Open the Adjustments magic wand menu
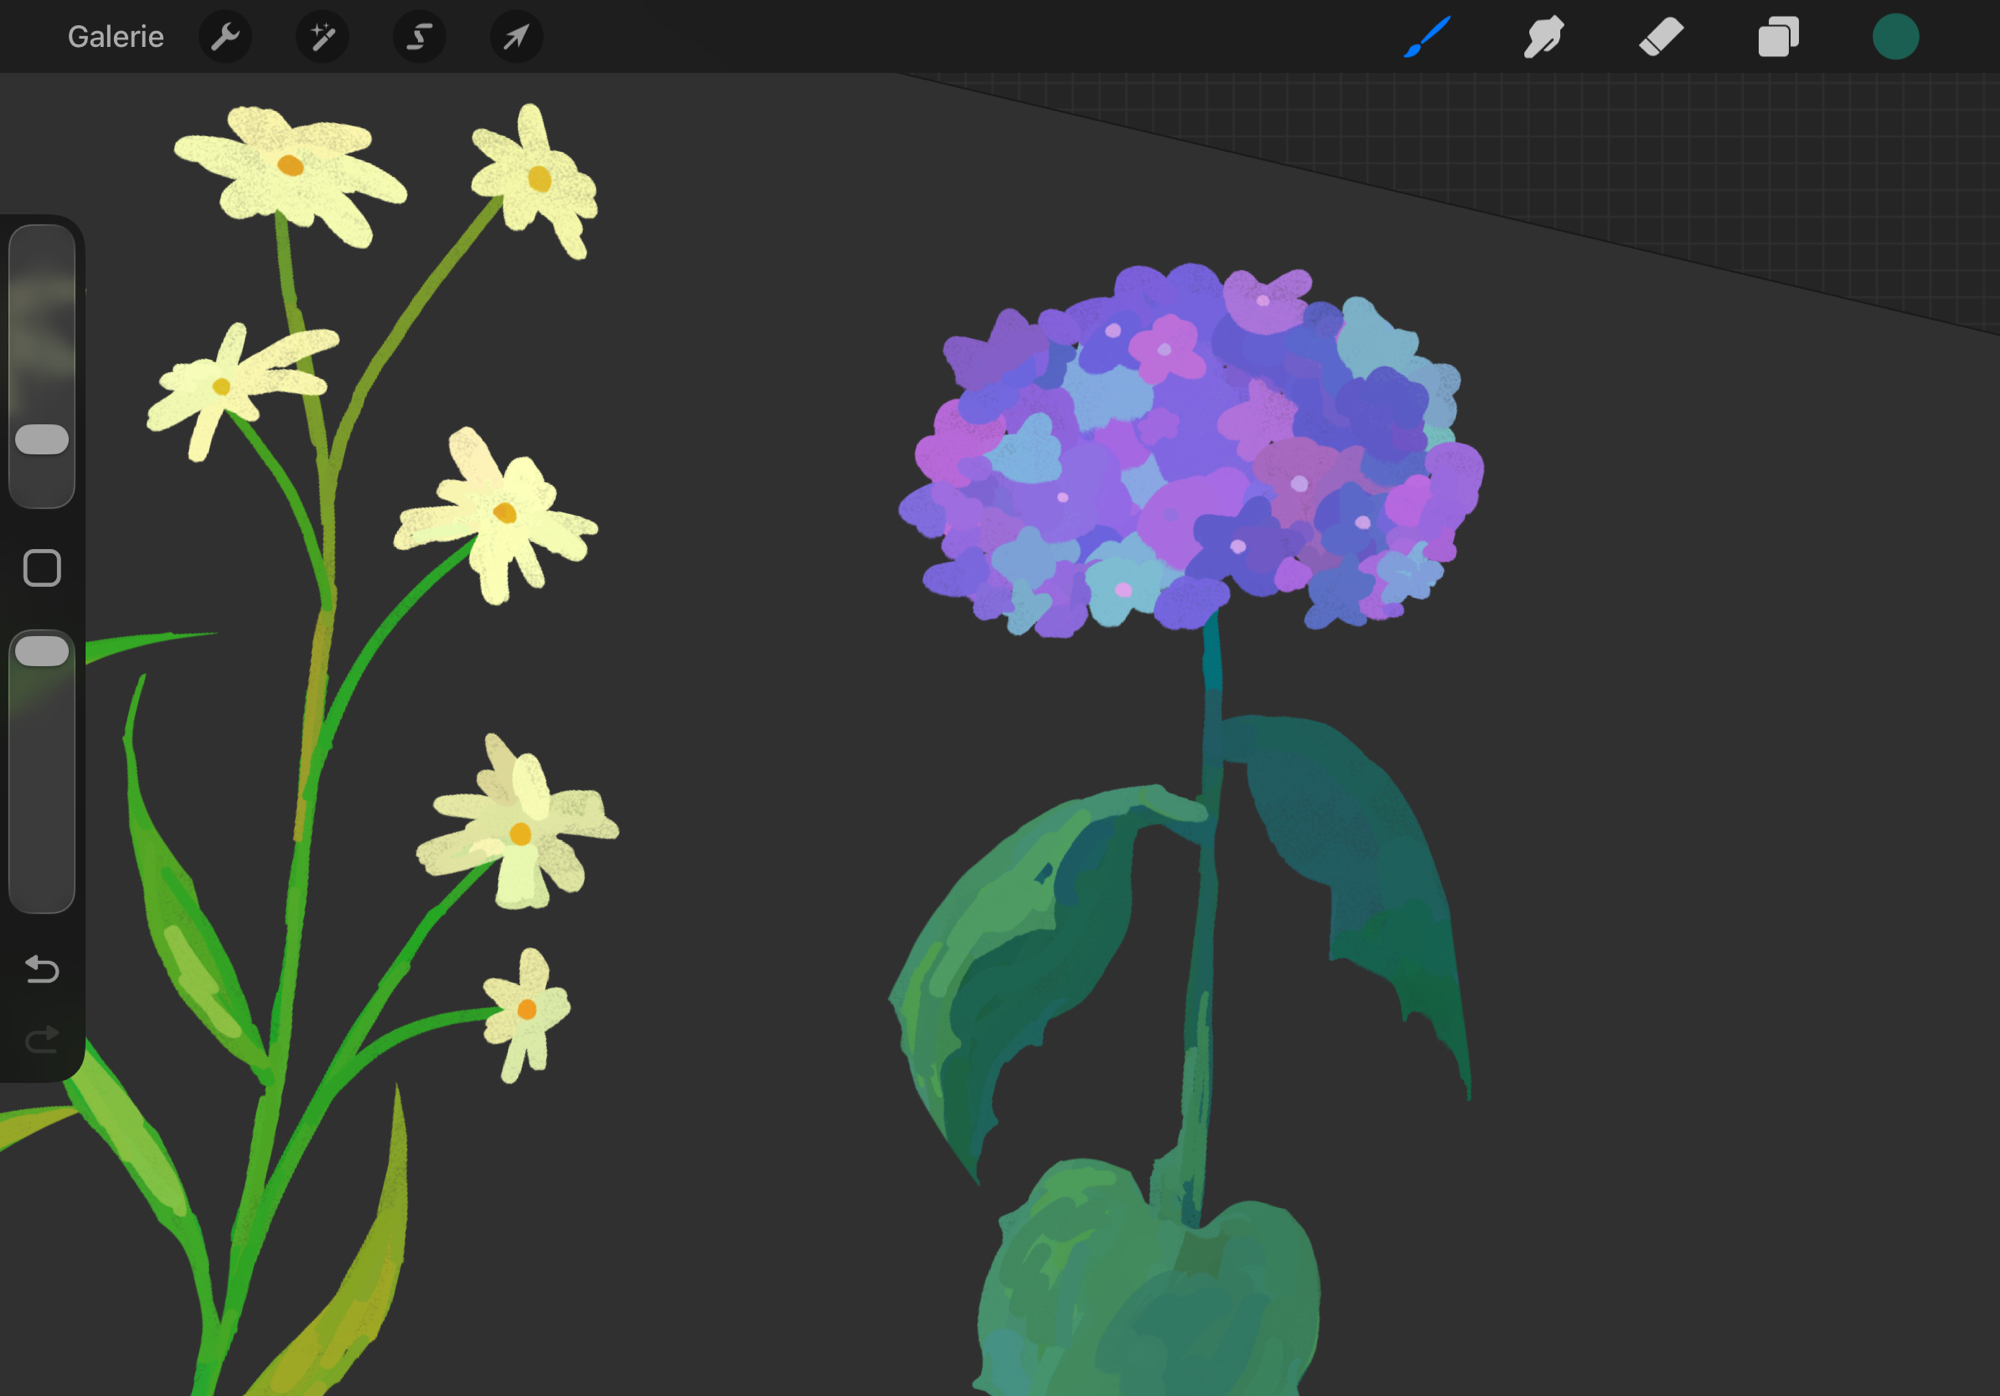The width and height of the screenshot is (2000, 1396). point(322,37)
